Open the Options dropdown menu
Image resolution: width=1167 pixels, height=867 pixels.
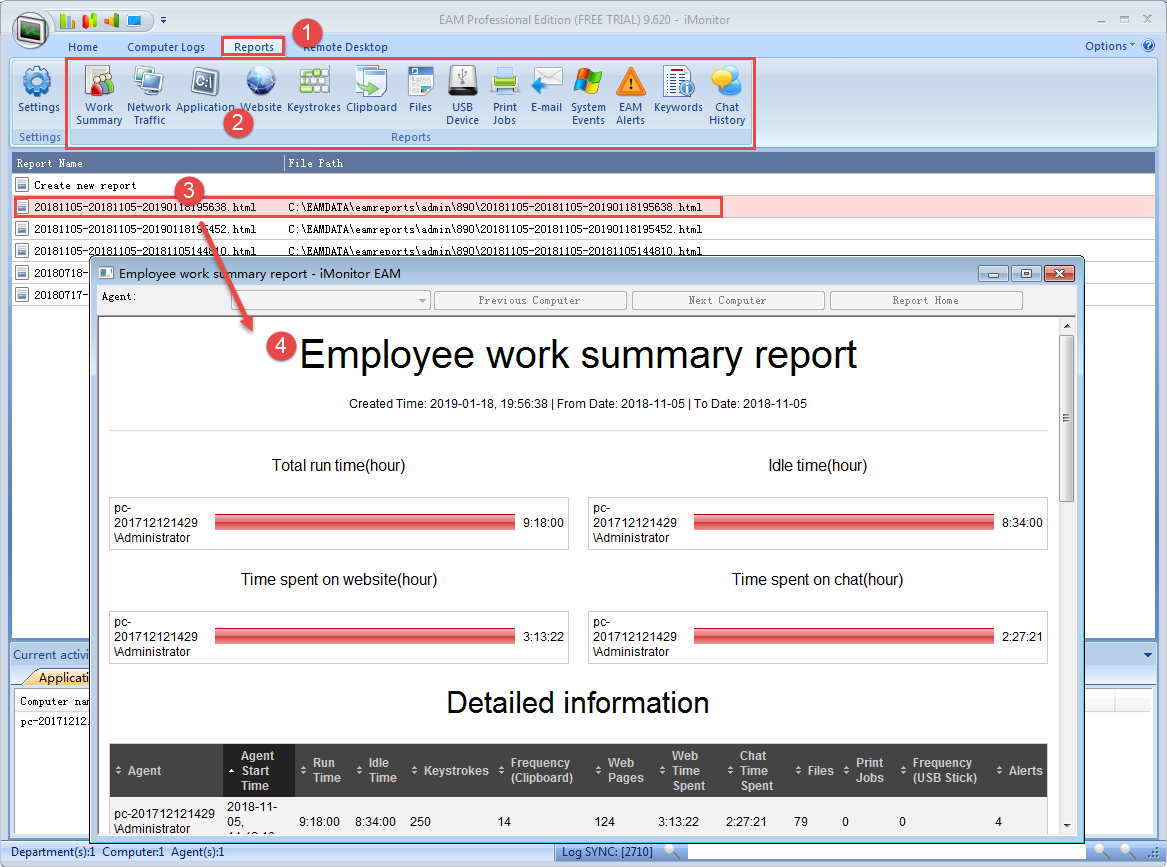(1110, 46)
